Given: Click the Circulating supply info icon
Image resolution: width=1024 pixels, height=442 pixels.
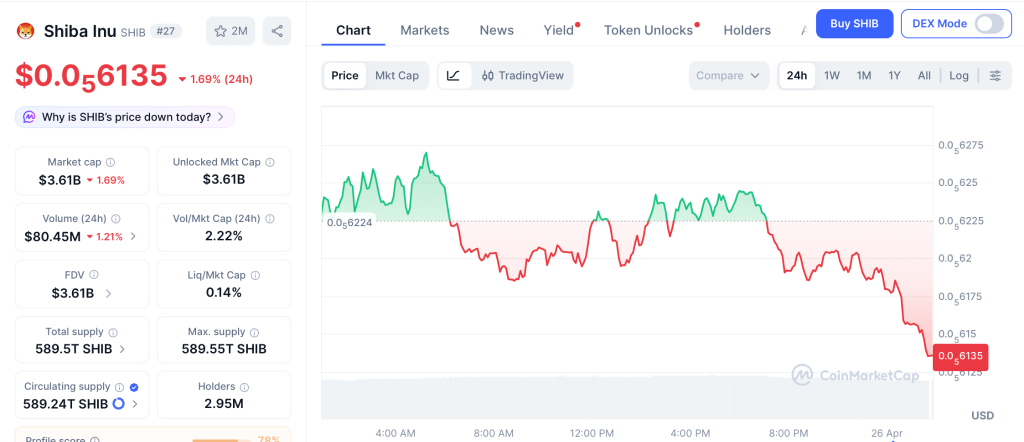Looking at the screenshot, I should (119, 387).
